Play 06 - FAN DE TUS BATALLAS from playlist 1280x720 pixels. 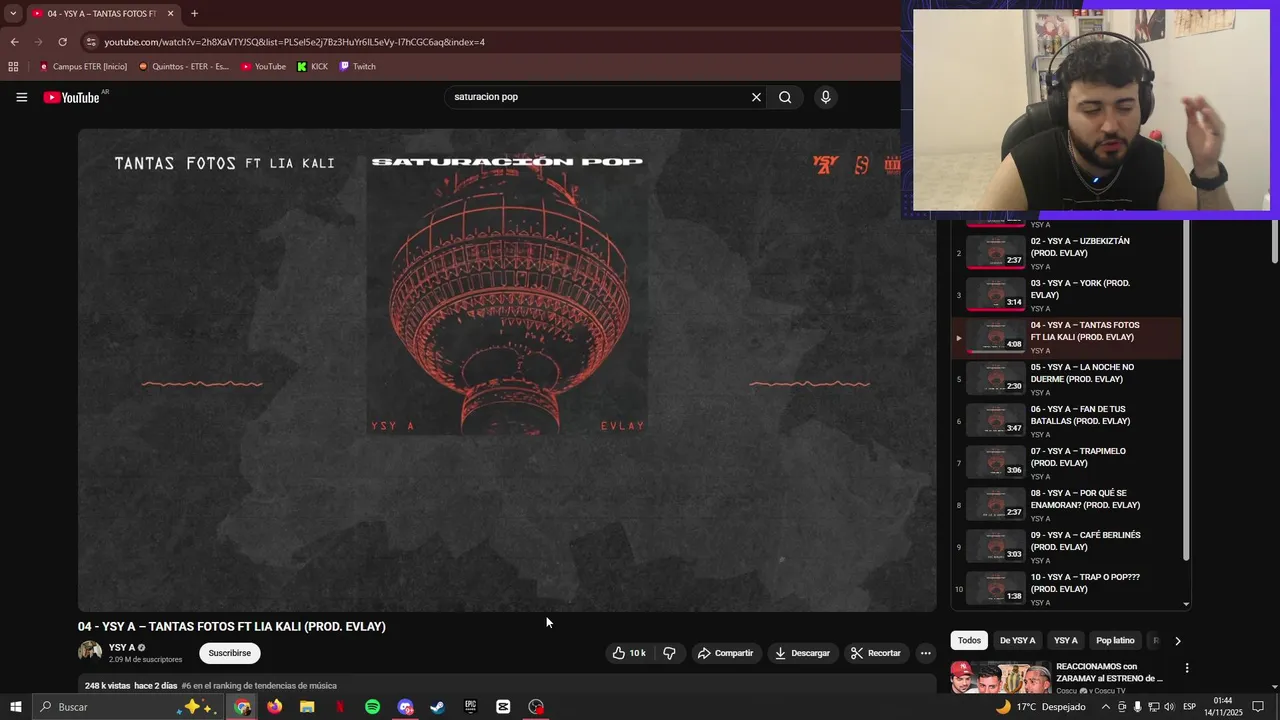pos(1066,421)
